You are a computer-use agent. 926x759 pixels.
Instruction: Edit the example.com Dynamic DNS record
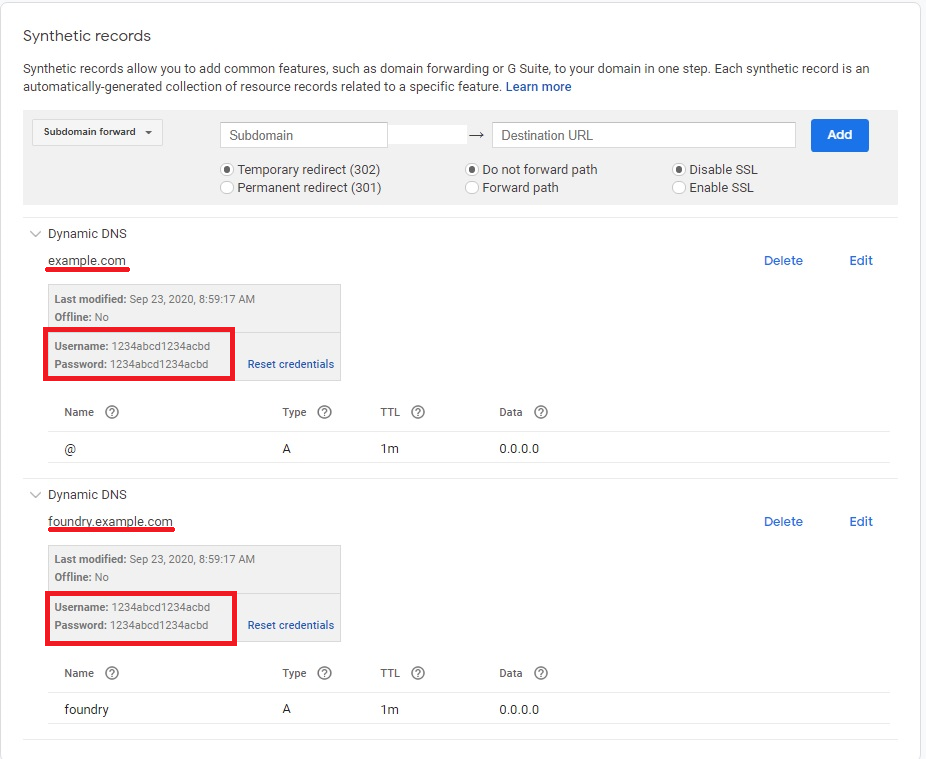coord(860,260)
